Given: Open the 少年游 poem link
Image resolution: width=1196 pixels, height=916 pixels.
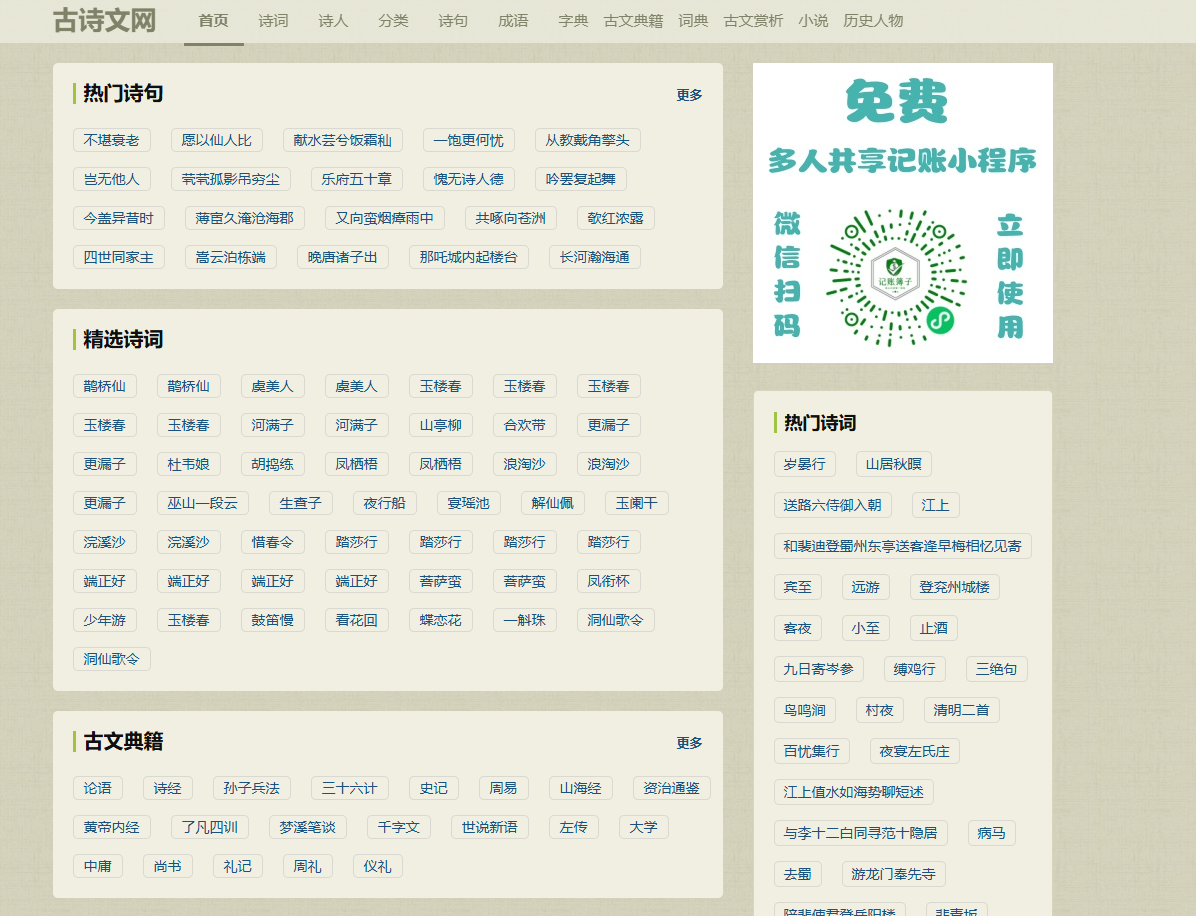Looking at the screenshot, I should (104, 620).
